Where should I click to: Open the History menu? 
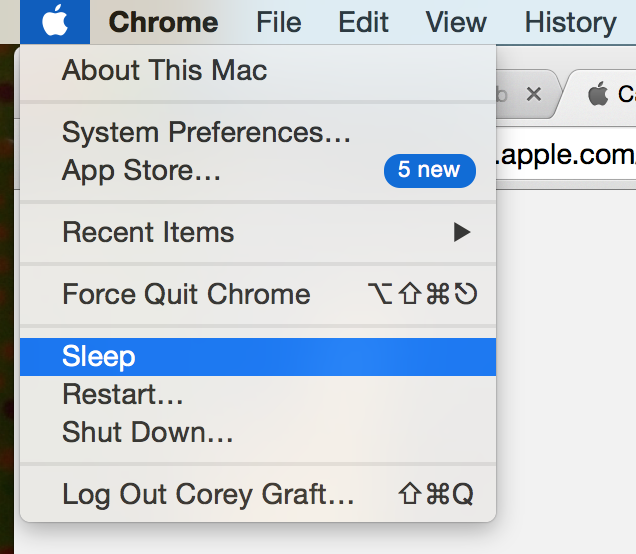(570, 21)
